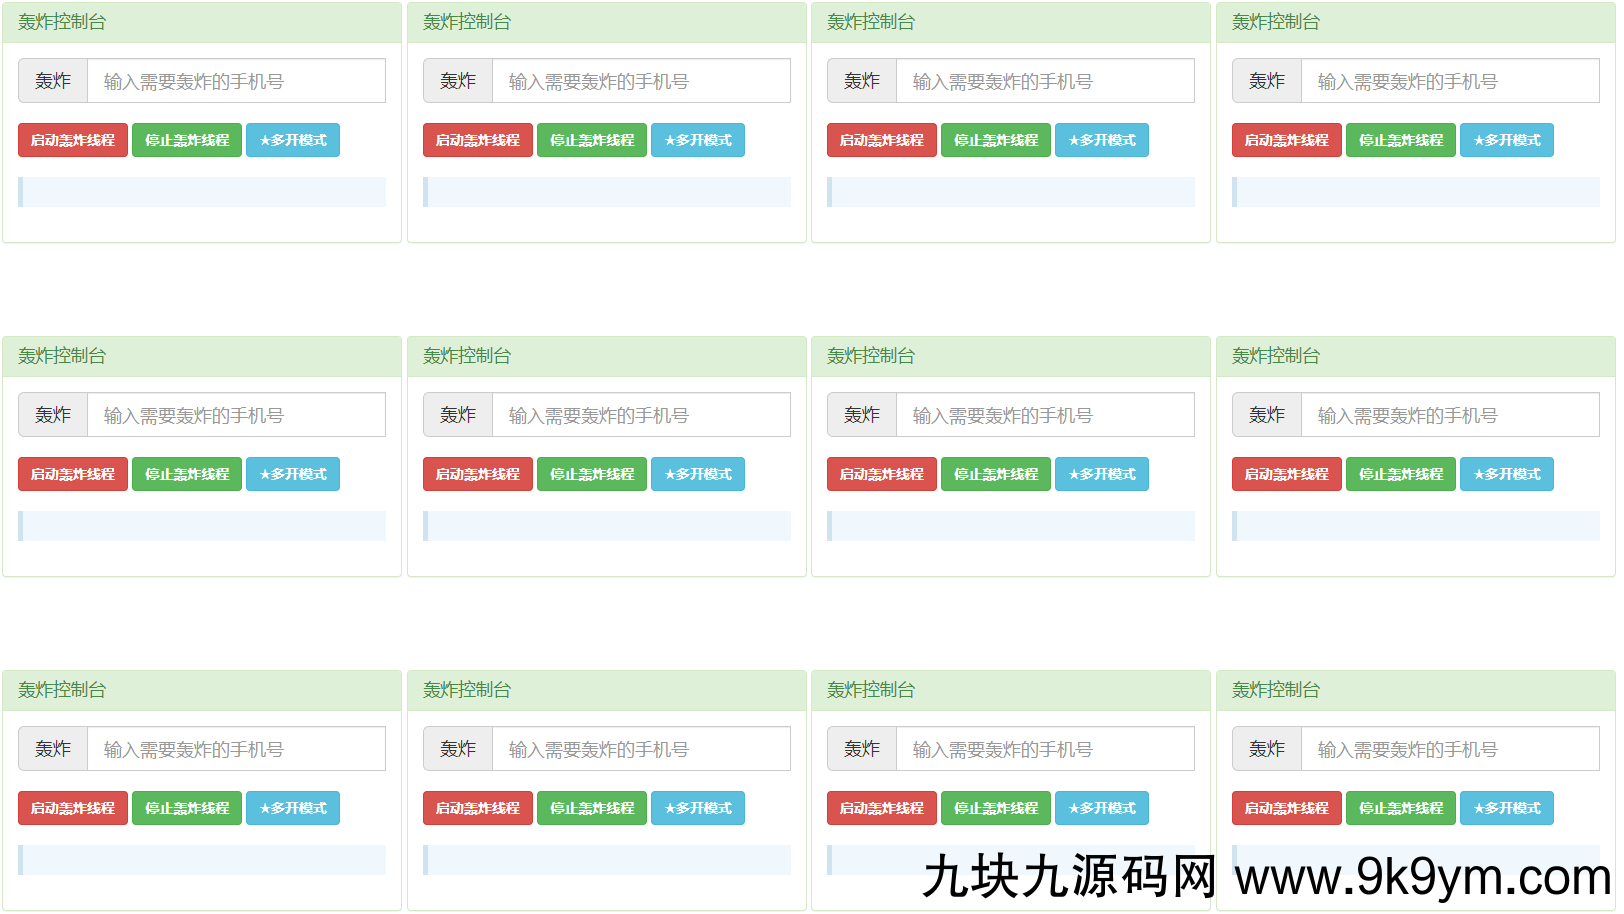The image size is (1624, 914).
Task: Click the status bar in row one, third panel
Action: [x=1011, y=192]
